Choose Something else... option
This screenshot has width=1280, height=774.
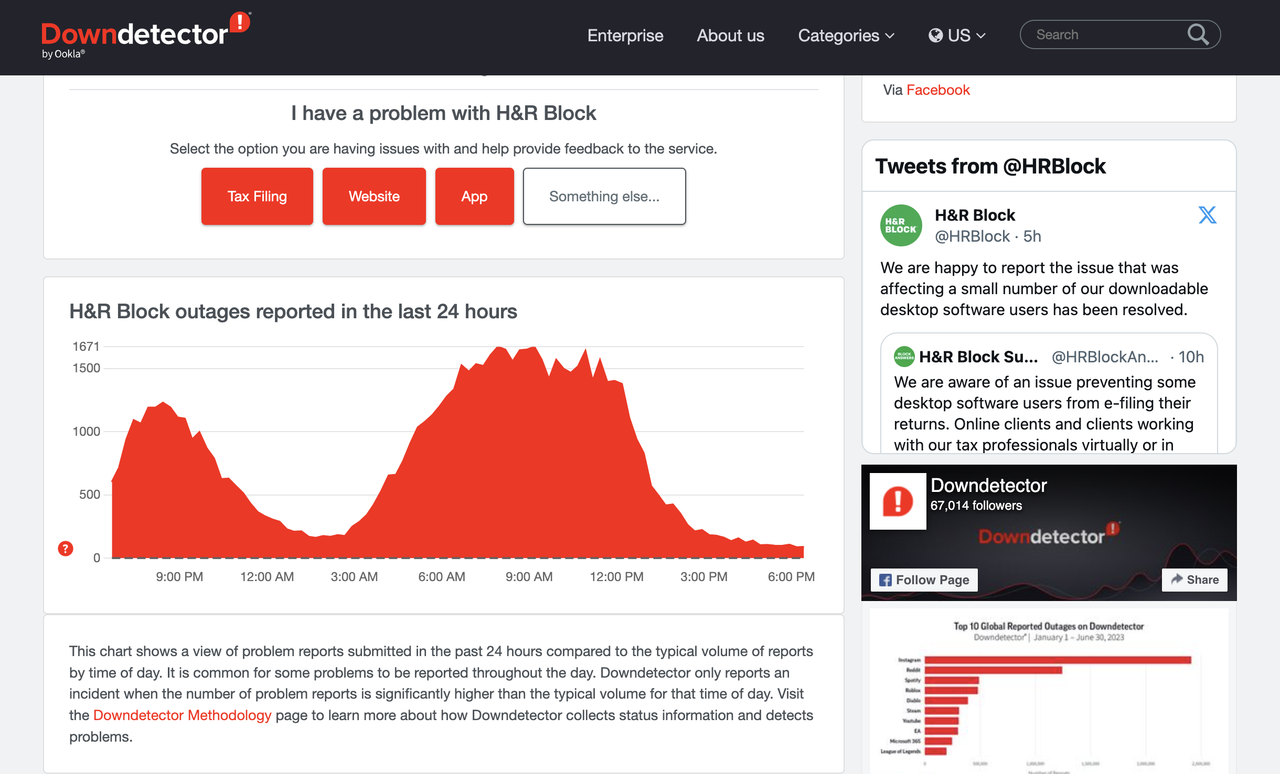(604, 196)
